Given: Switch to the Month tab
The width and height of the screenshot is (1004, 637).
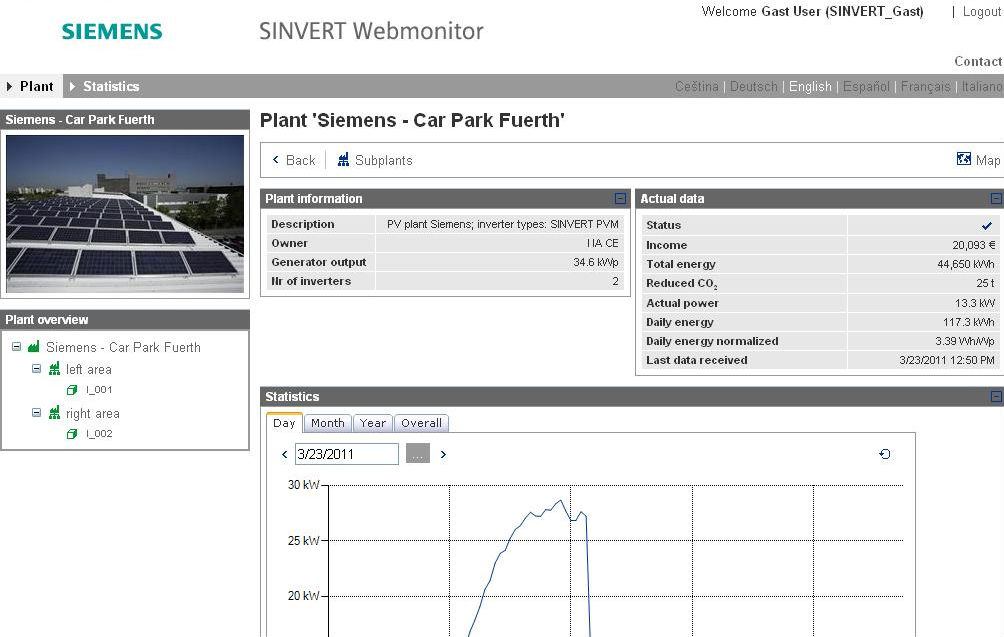Looking at the screenshot, I should coord(327,423).
